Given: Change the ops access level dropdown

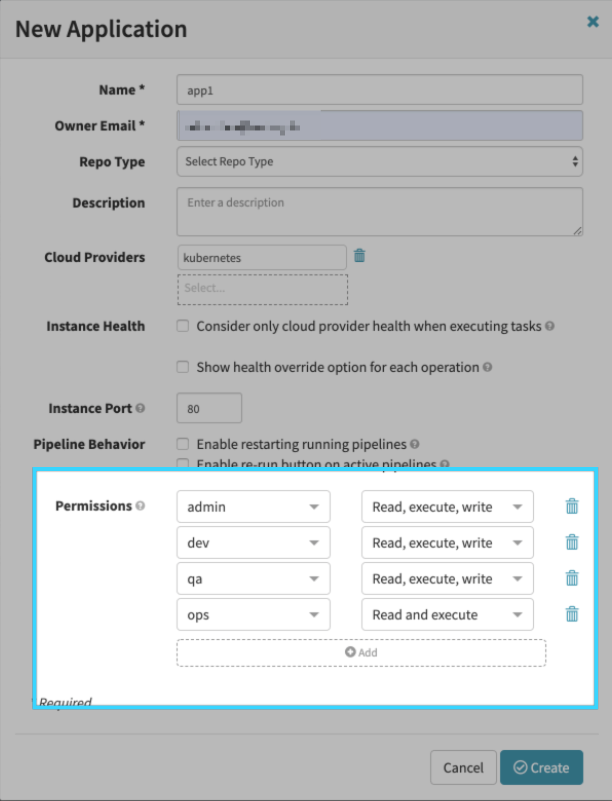Looking at the screenshot, I should [x=447, y=614].
